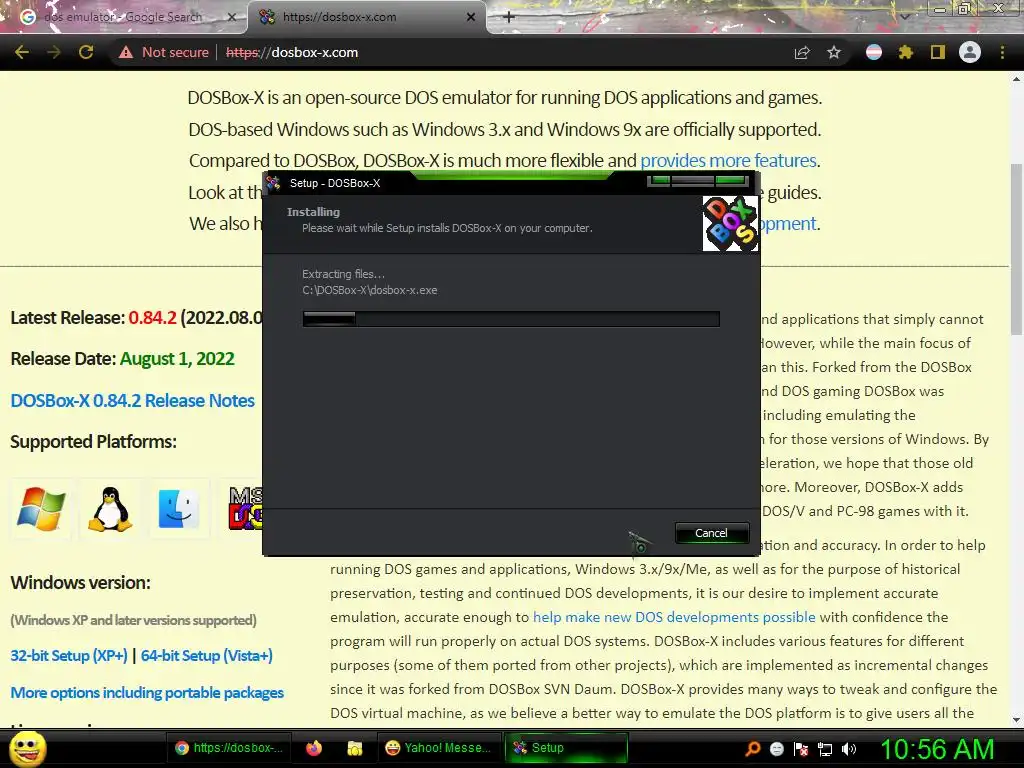Click the Linux penguin platform icon
Viewport: 1024px width, 768px height.
coord(110,509)
